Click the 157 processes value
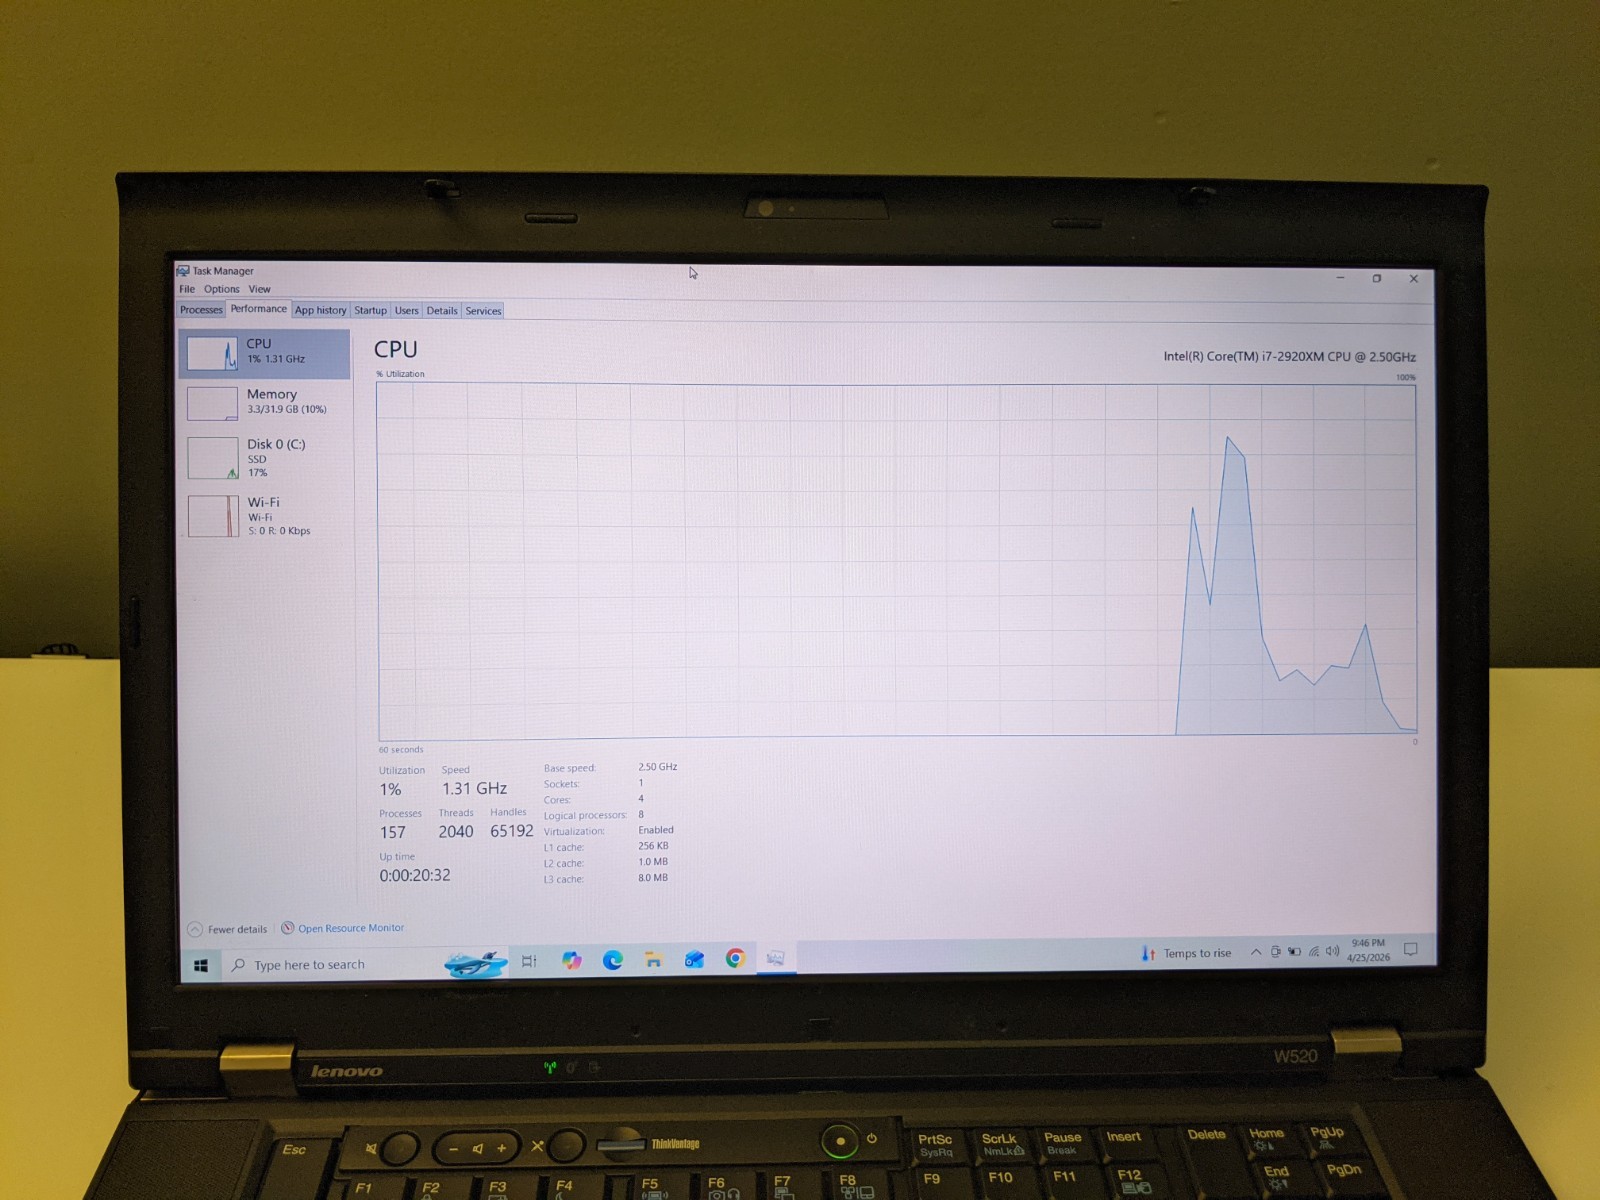The width and height of the screenshot is (1600, 1200). 393,833
